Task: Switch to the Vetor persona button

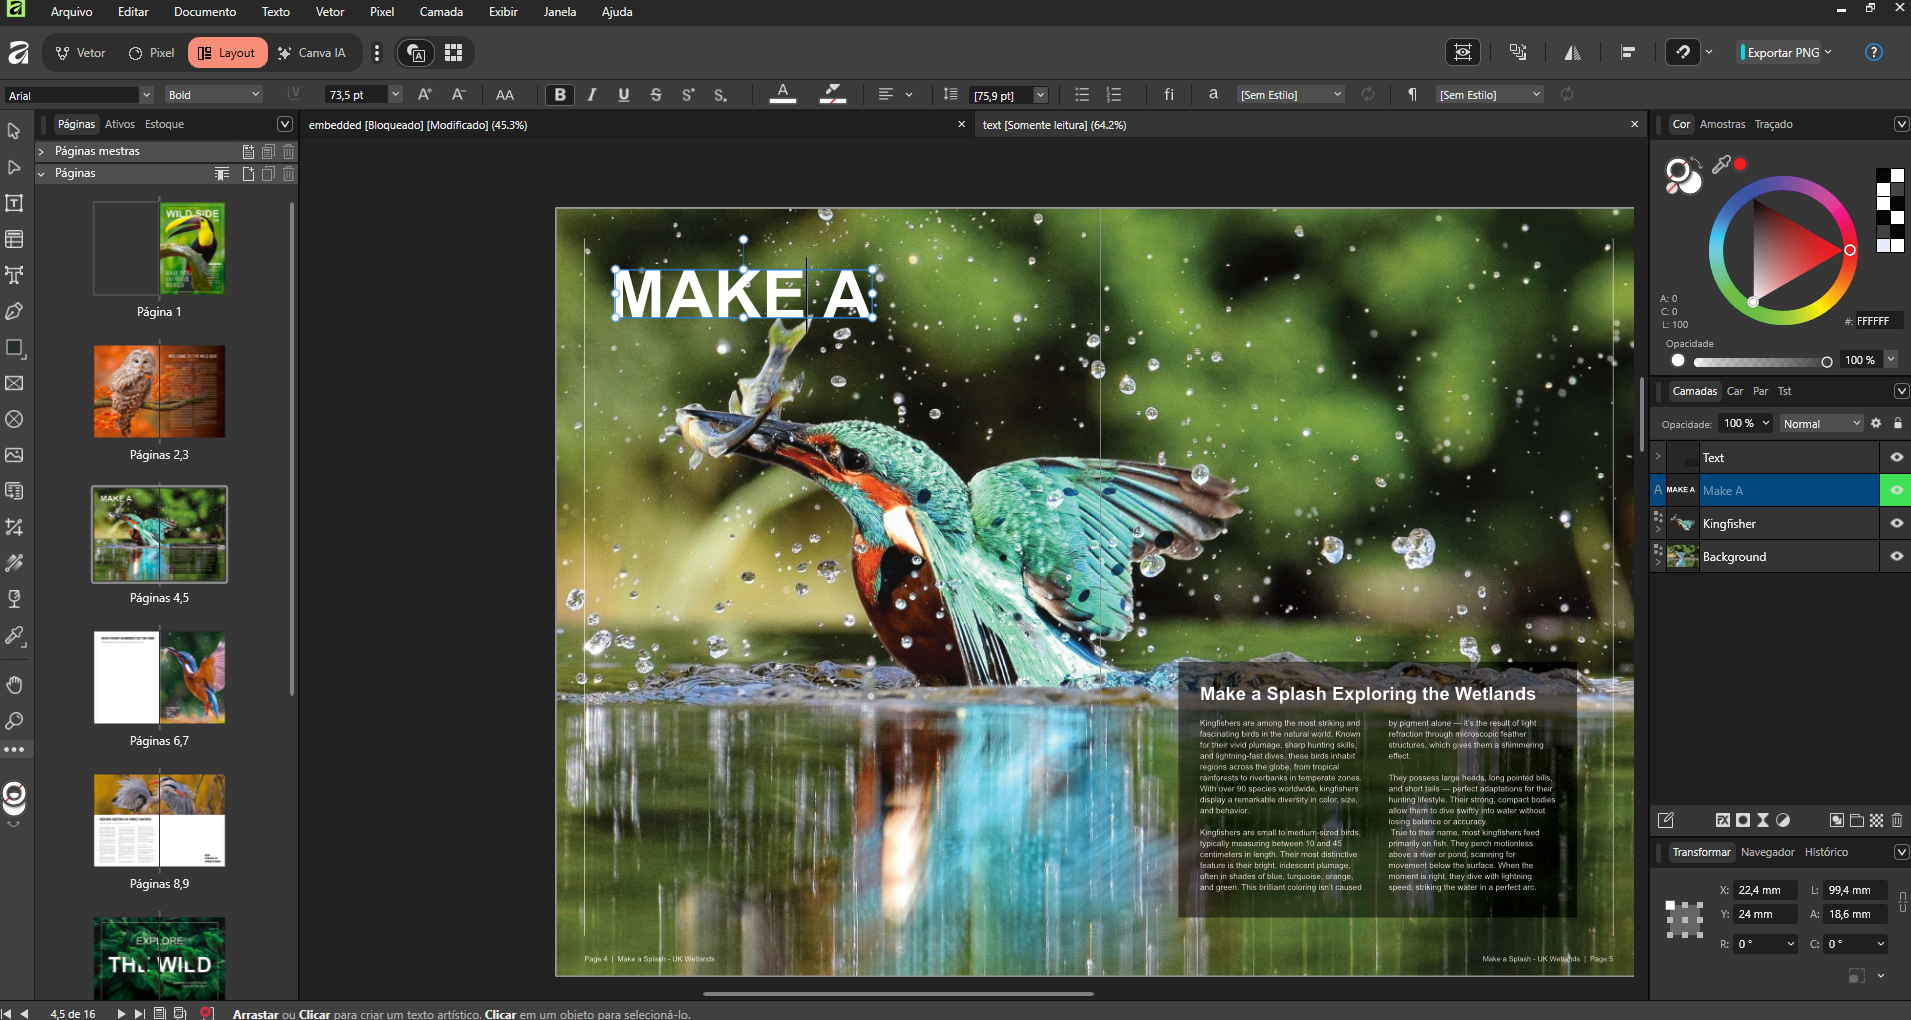Action: tap(80, 53)
